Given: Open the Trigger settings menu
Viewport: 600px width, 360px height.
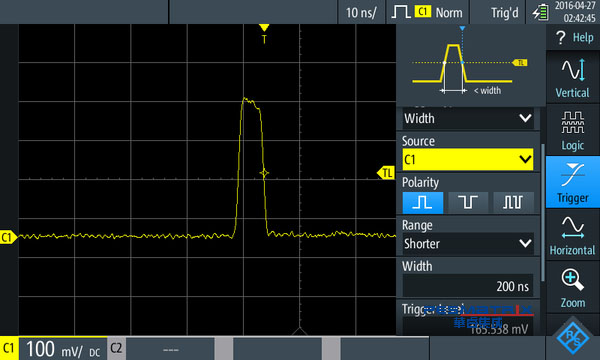Looking at the screenshot, I should tap(573, 182).
